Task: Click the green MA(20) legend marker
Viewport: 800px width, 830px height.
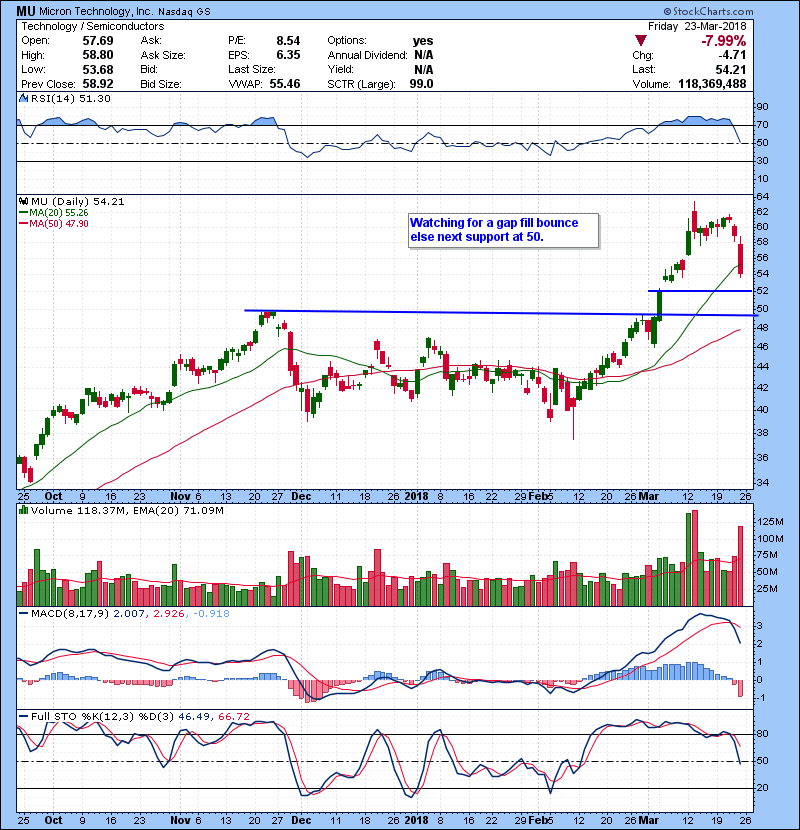Action: point(23,213)
